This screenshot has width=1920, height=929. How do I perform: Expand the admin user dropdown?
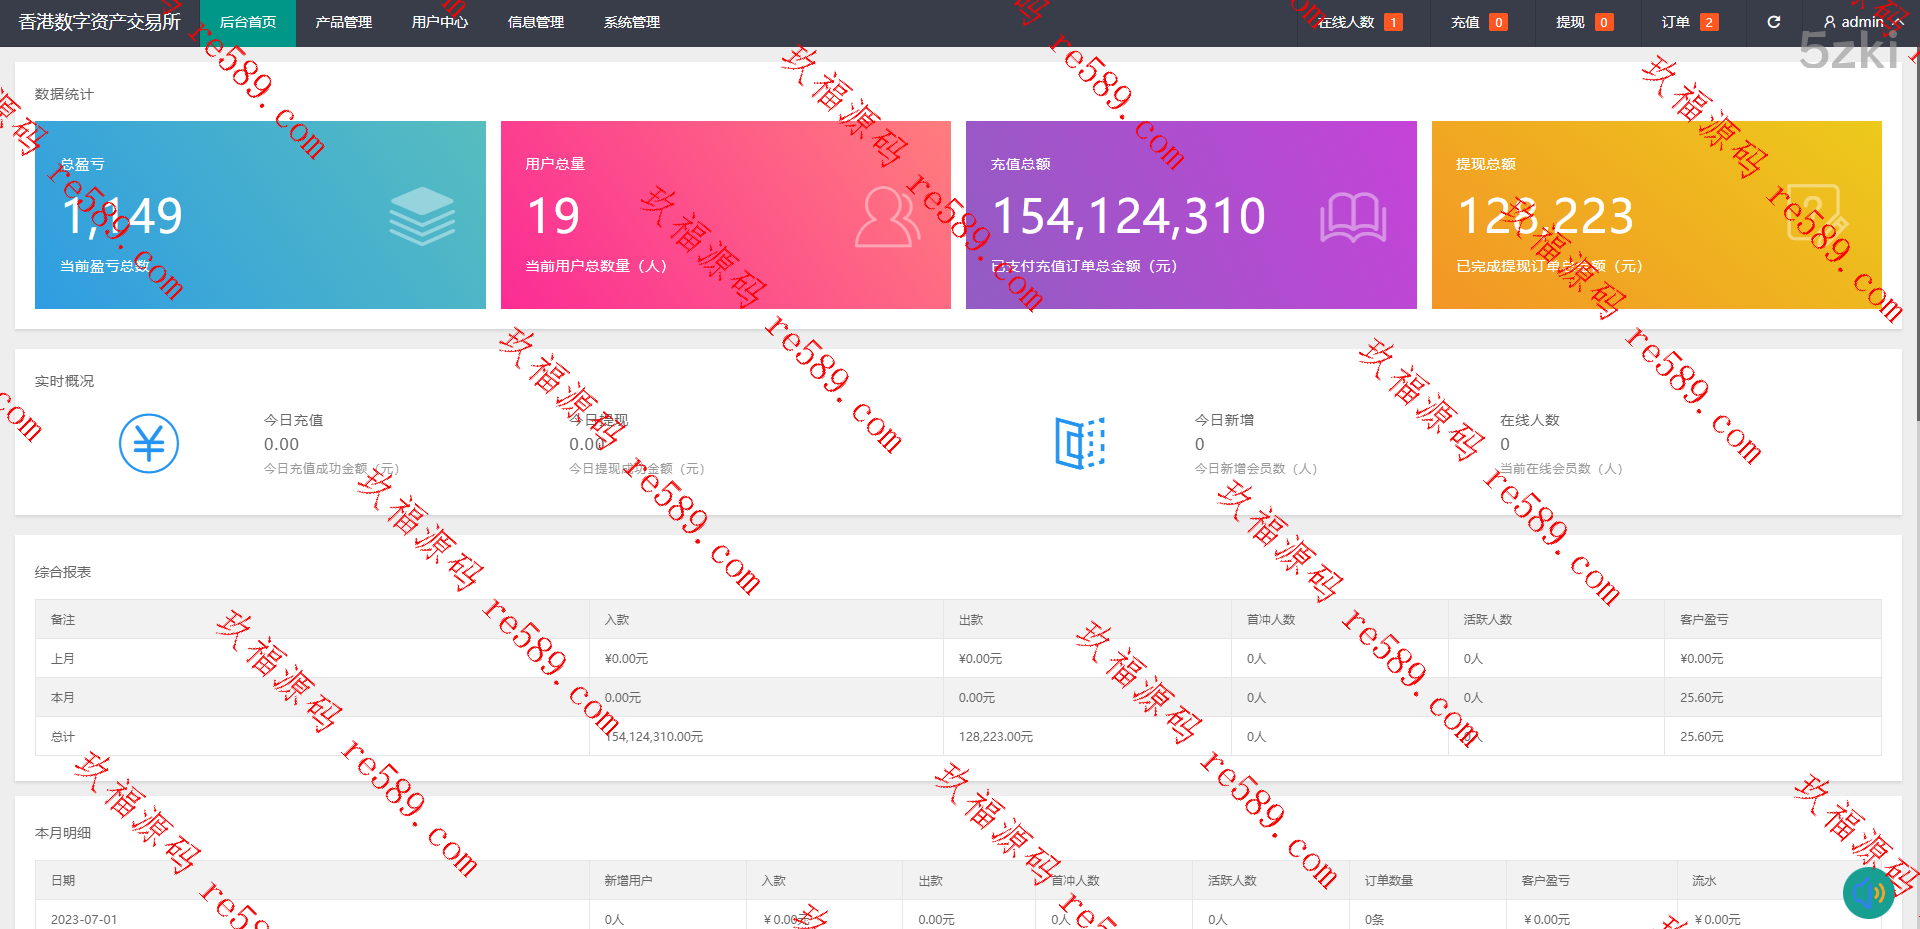(x=1863, y=22)
